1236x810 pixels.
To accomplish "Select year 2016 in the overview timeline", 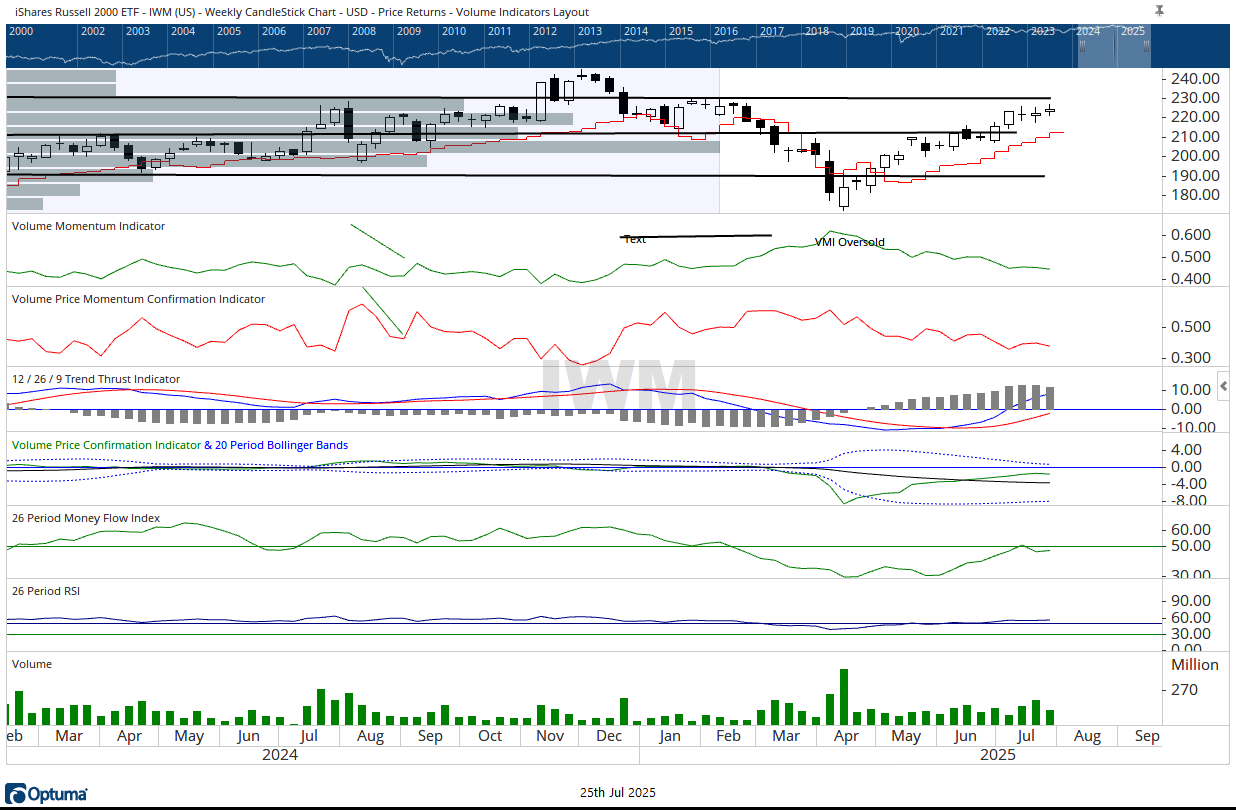I will tap(725, 31).
